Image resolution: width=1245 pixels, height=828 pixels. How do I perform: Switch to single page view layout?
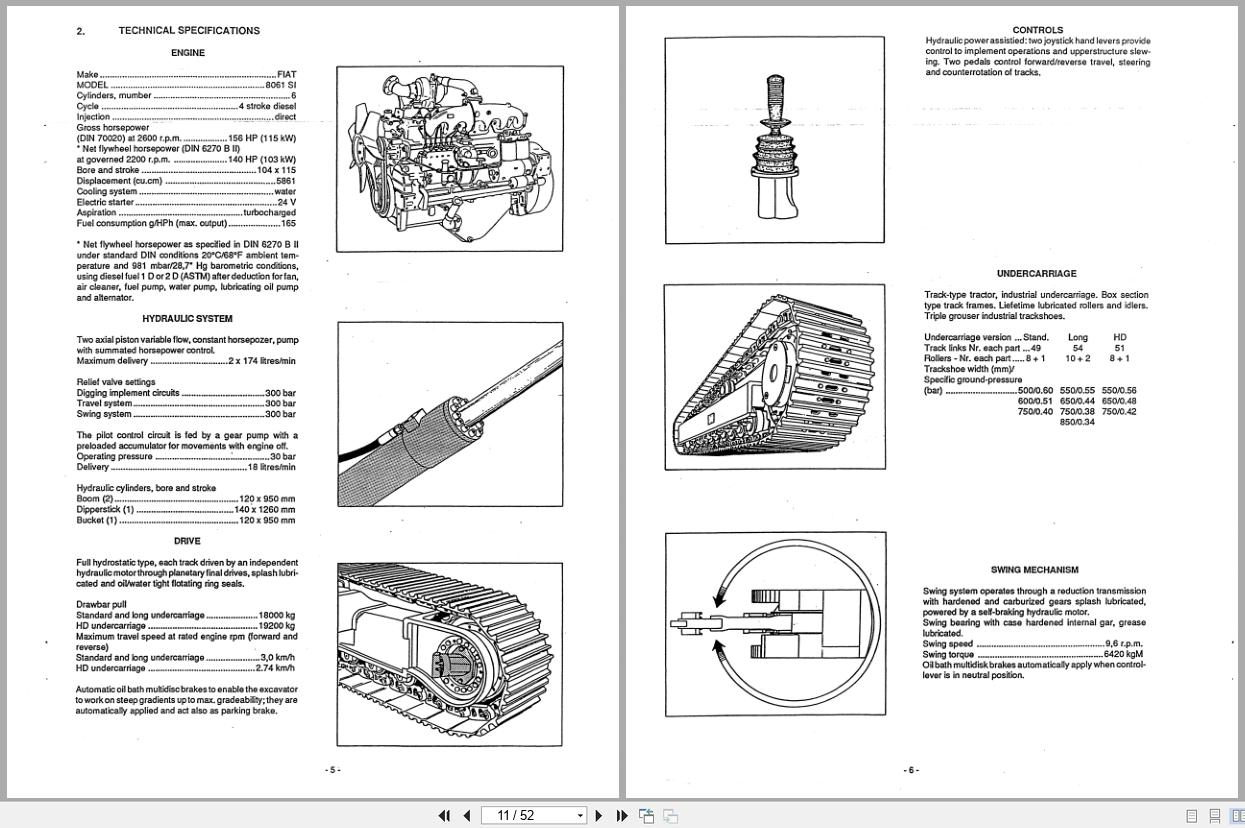click(x=1192, y=816)
